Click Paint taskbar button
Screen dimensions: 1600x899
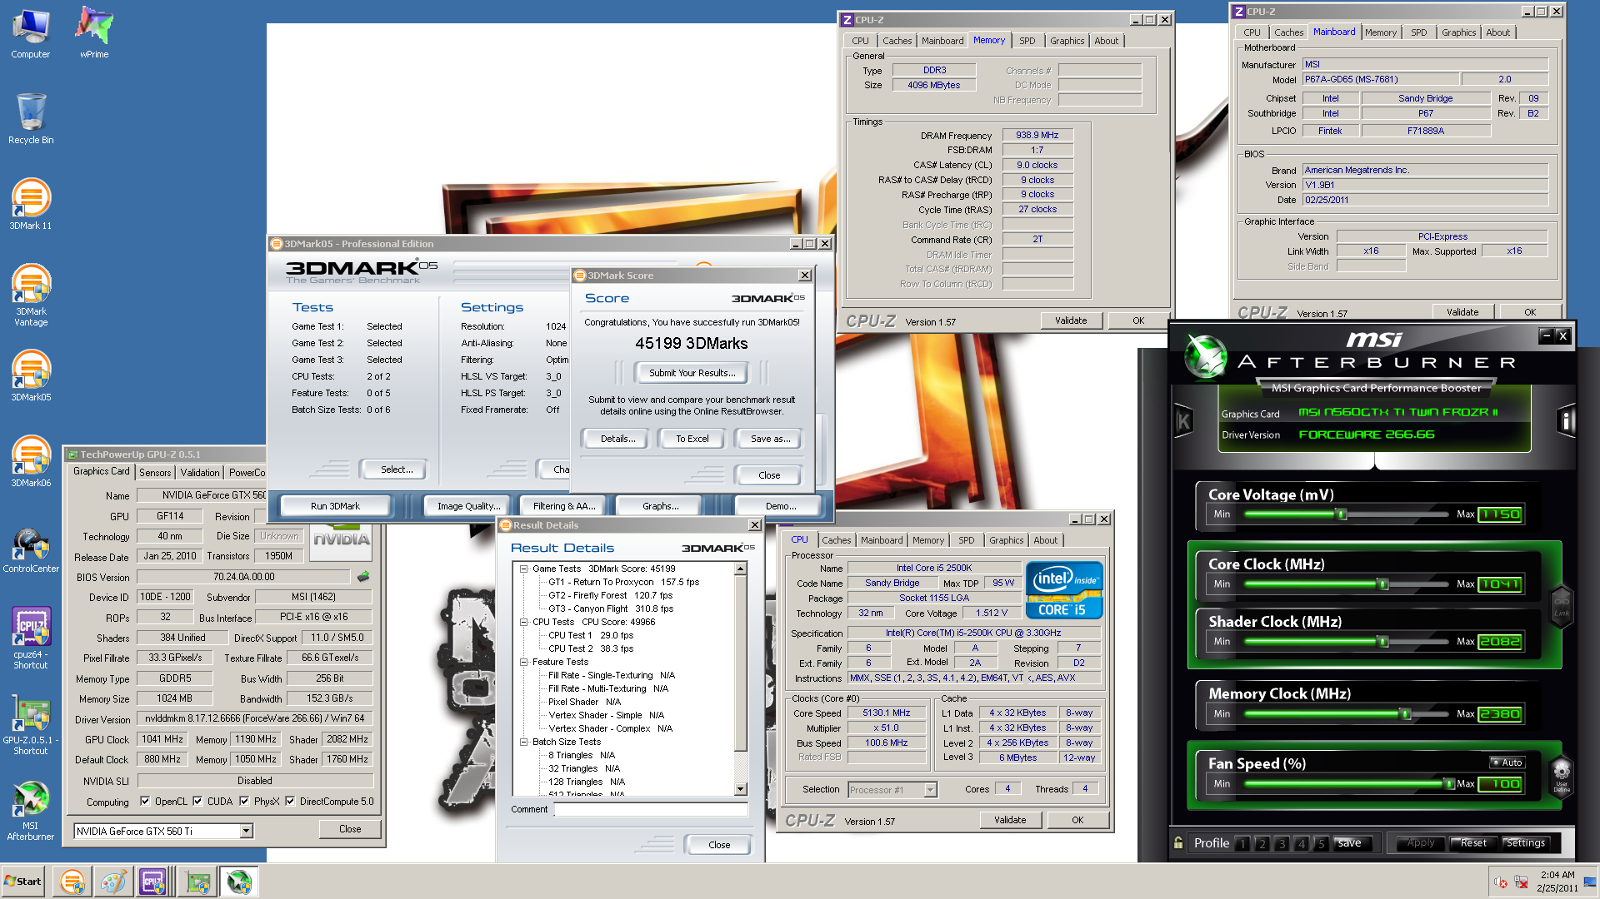113,882
